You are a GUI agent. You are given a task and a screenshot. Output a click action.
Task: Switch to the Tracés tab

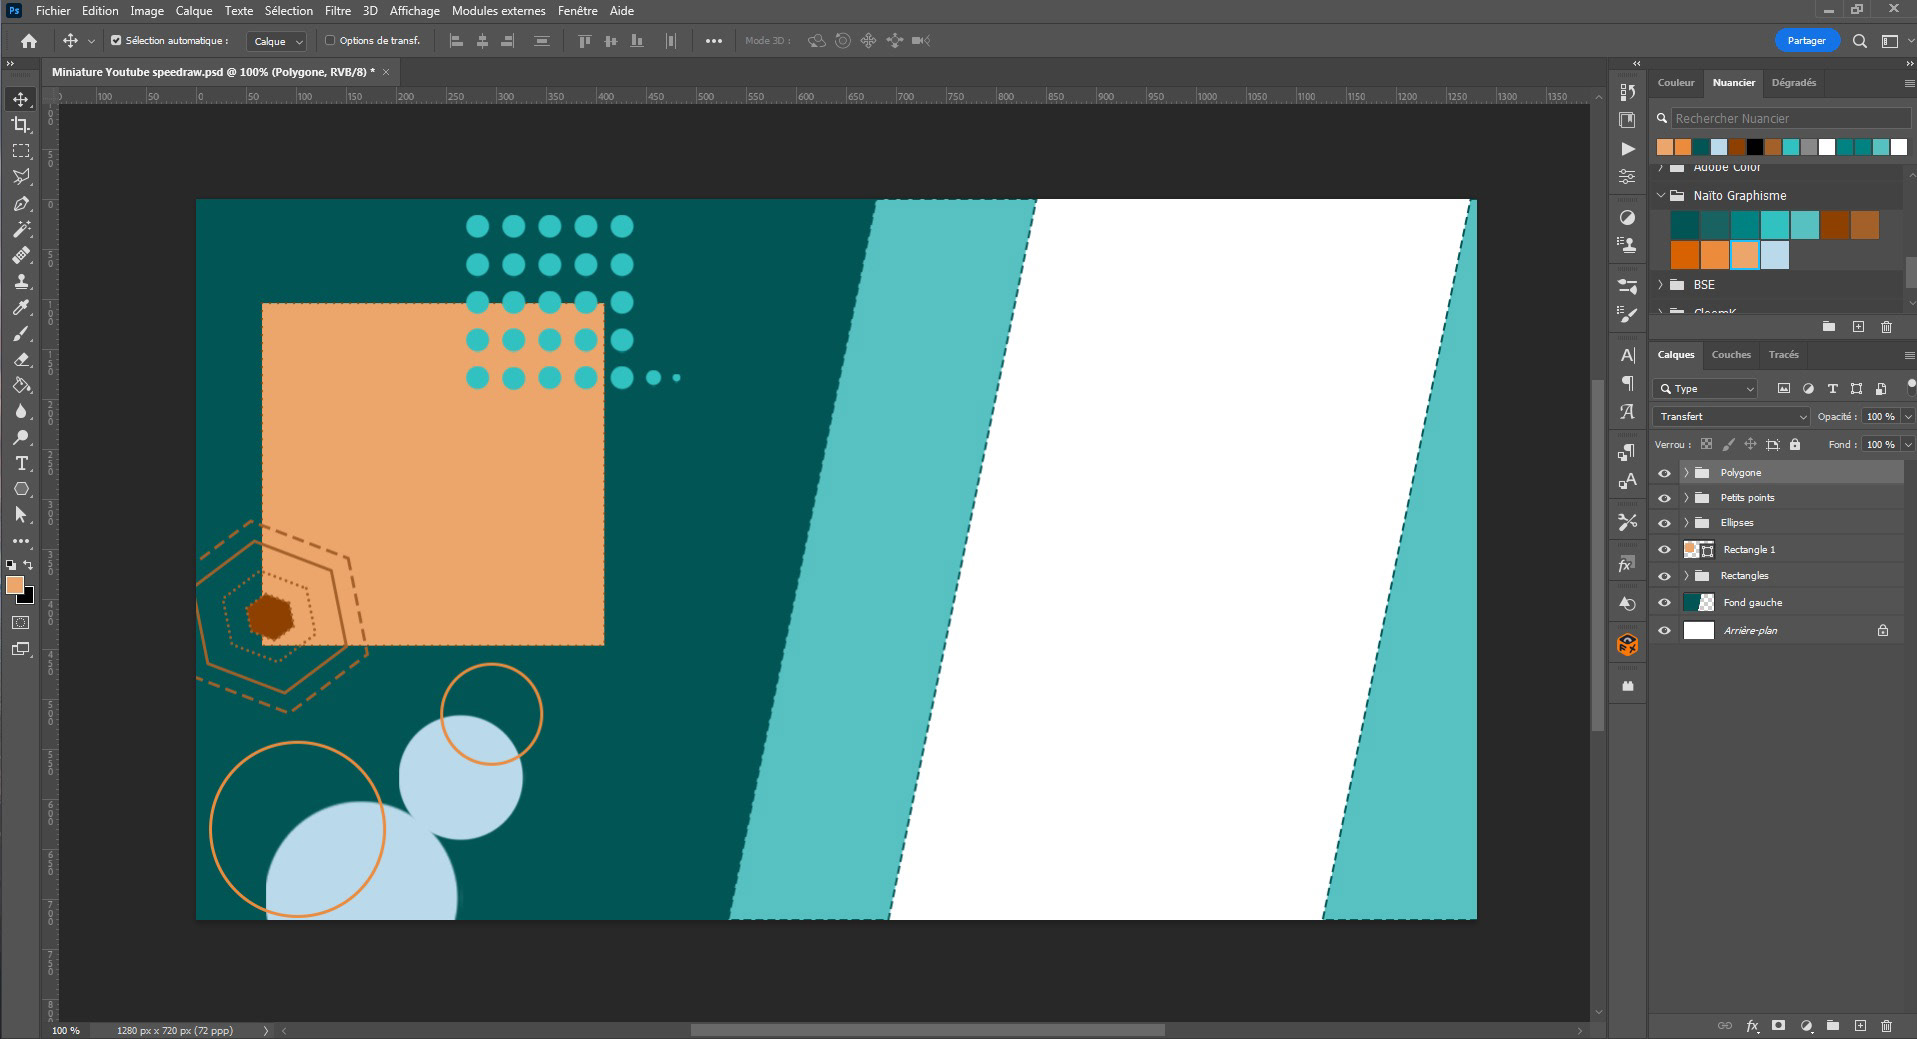point(1783,355)
